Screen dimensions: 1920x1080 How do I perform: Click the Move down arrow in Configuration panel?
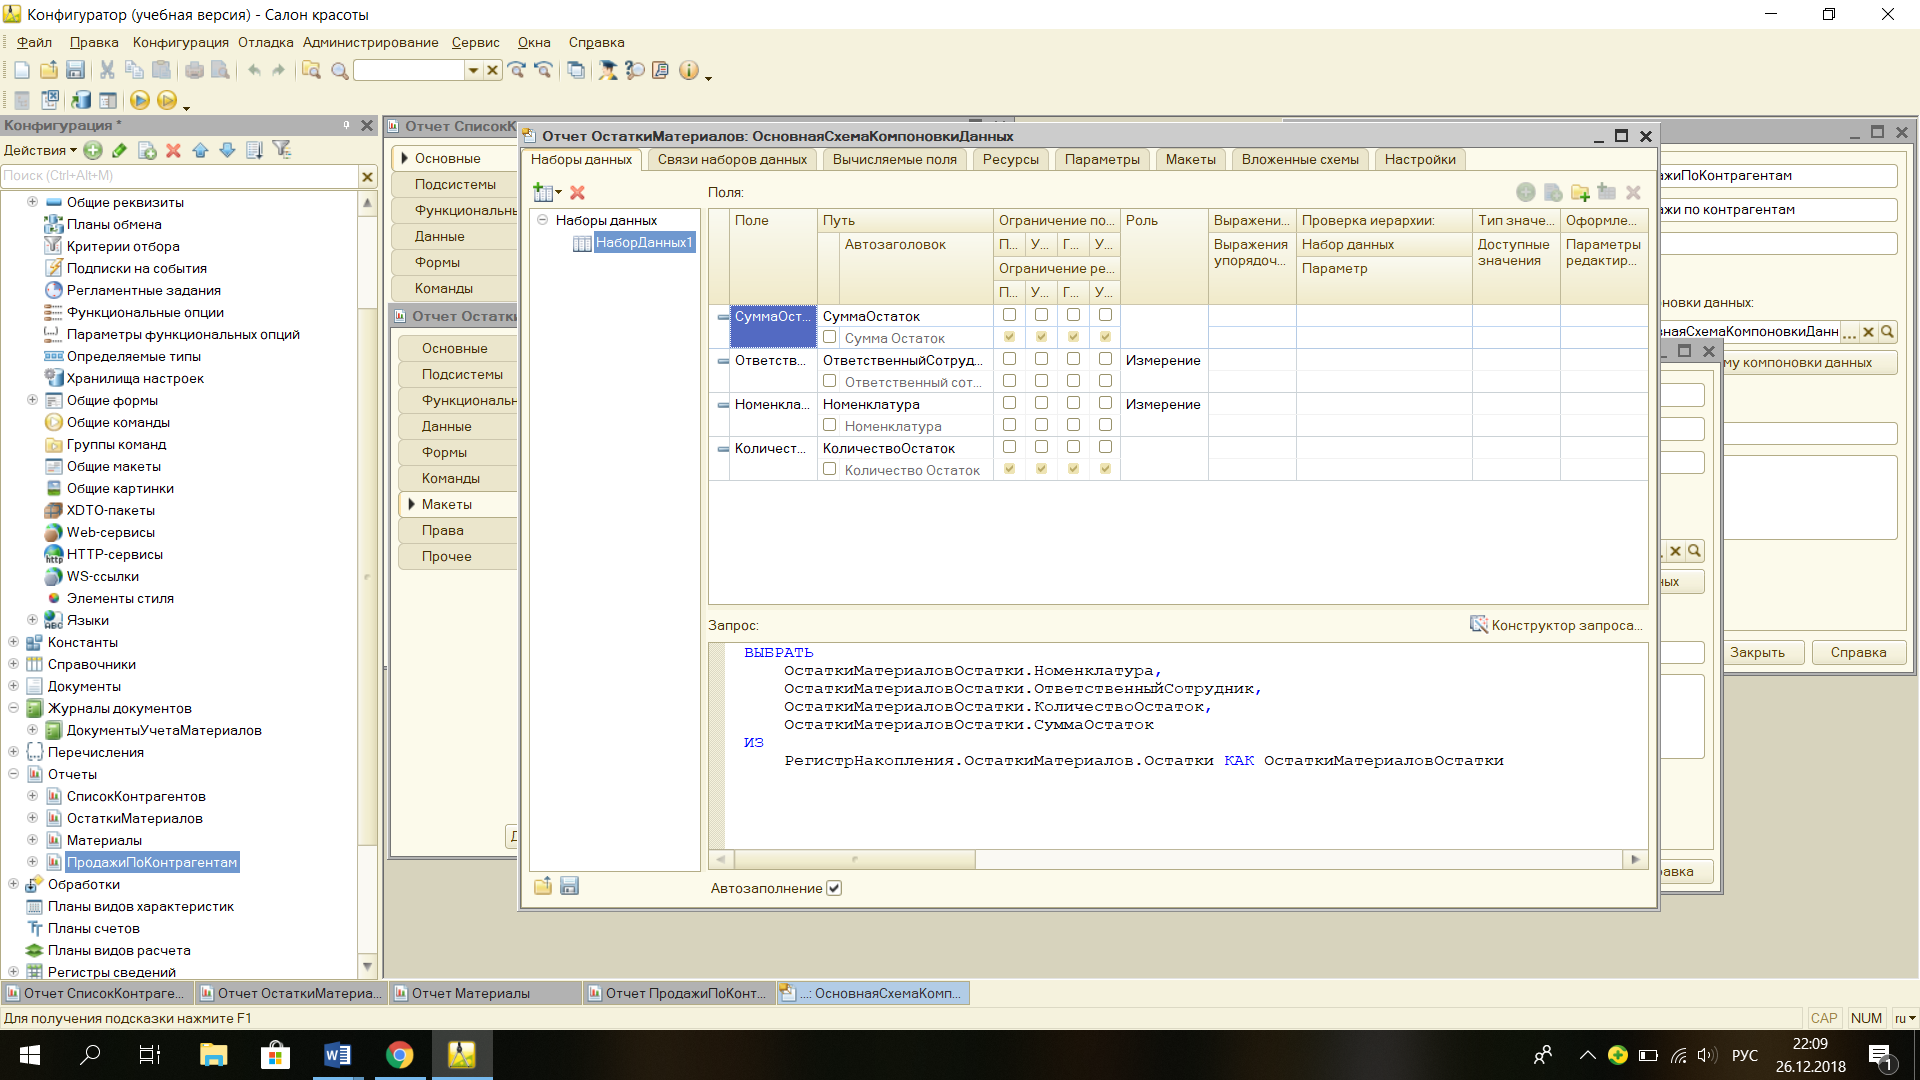(227, 150)
